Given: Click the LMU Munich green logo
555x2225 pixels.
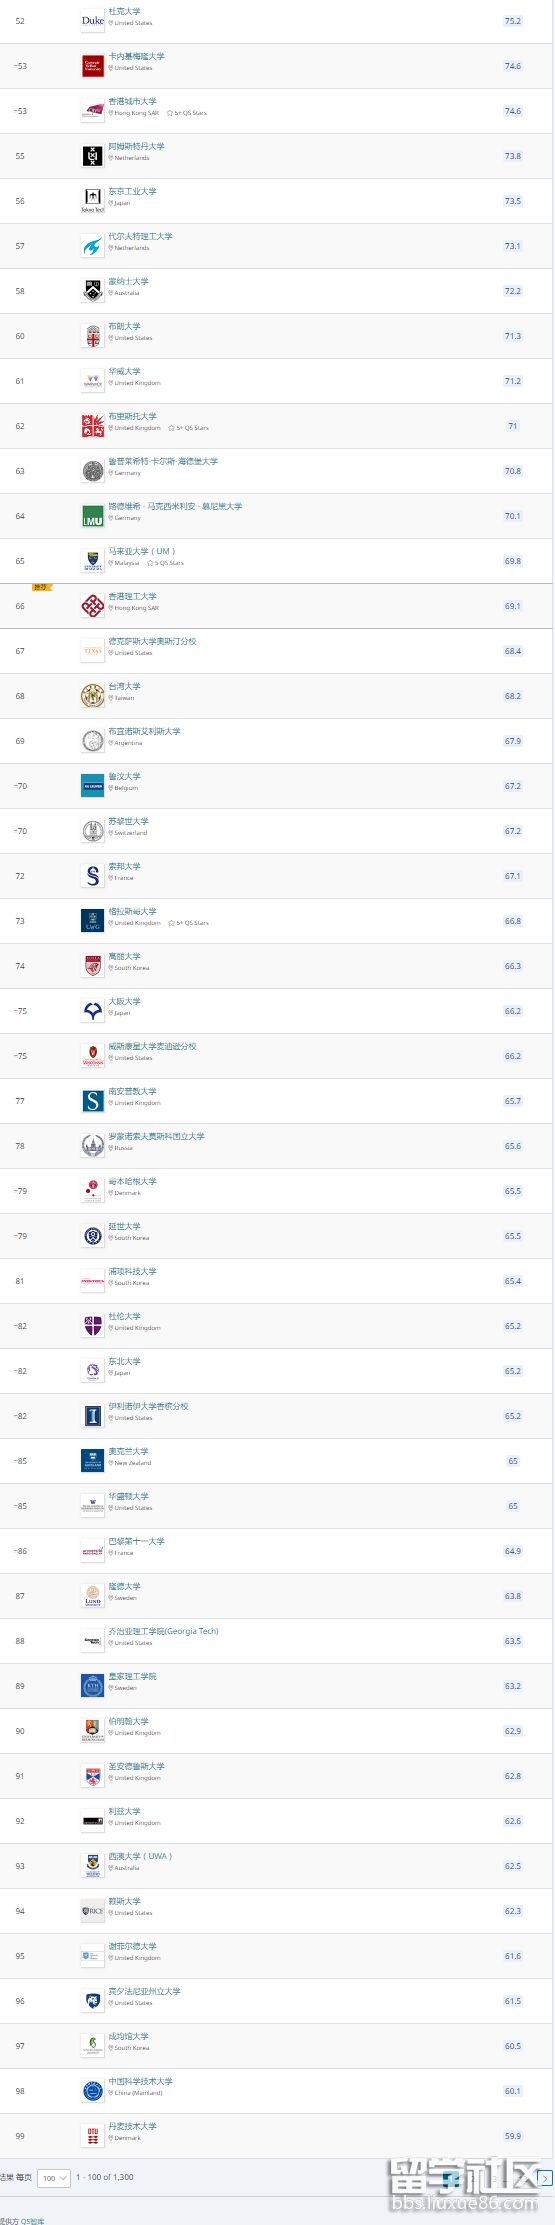Looking at the screenshot, I should pos(92,516).
